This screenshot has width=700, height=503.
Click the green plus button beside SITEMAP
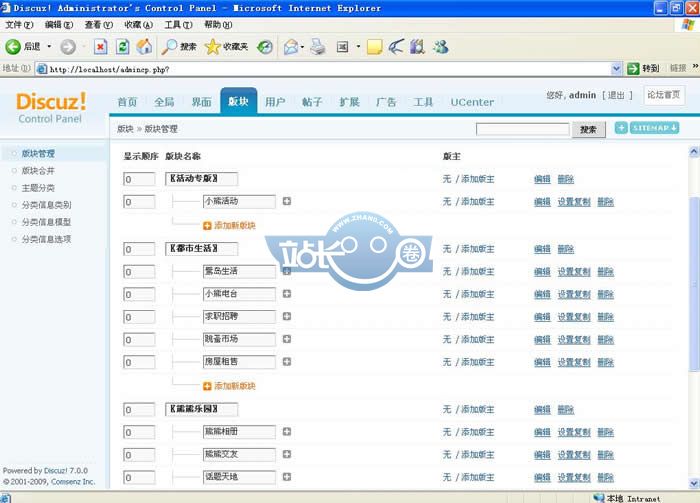pyautogui.click(x=621, y=128)
